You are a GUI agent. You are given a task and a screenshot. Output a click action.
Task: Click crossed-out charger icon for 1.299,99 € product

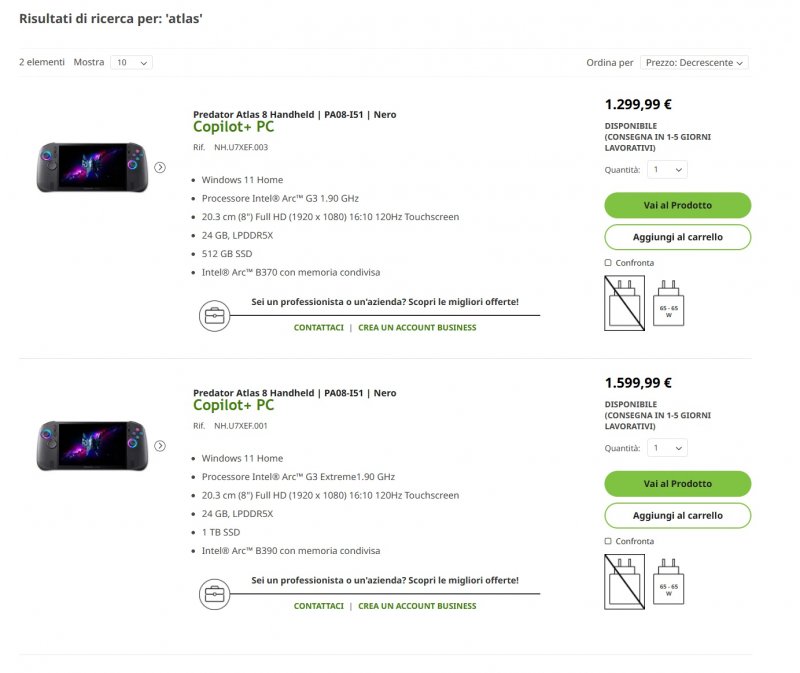(x=624, y=303)
